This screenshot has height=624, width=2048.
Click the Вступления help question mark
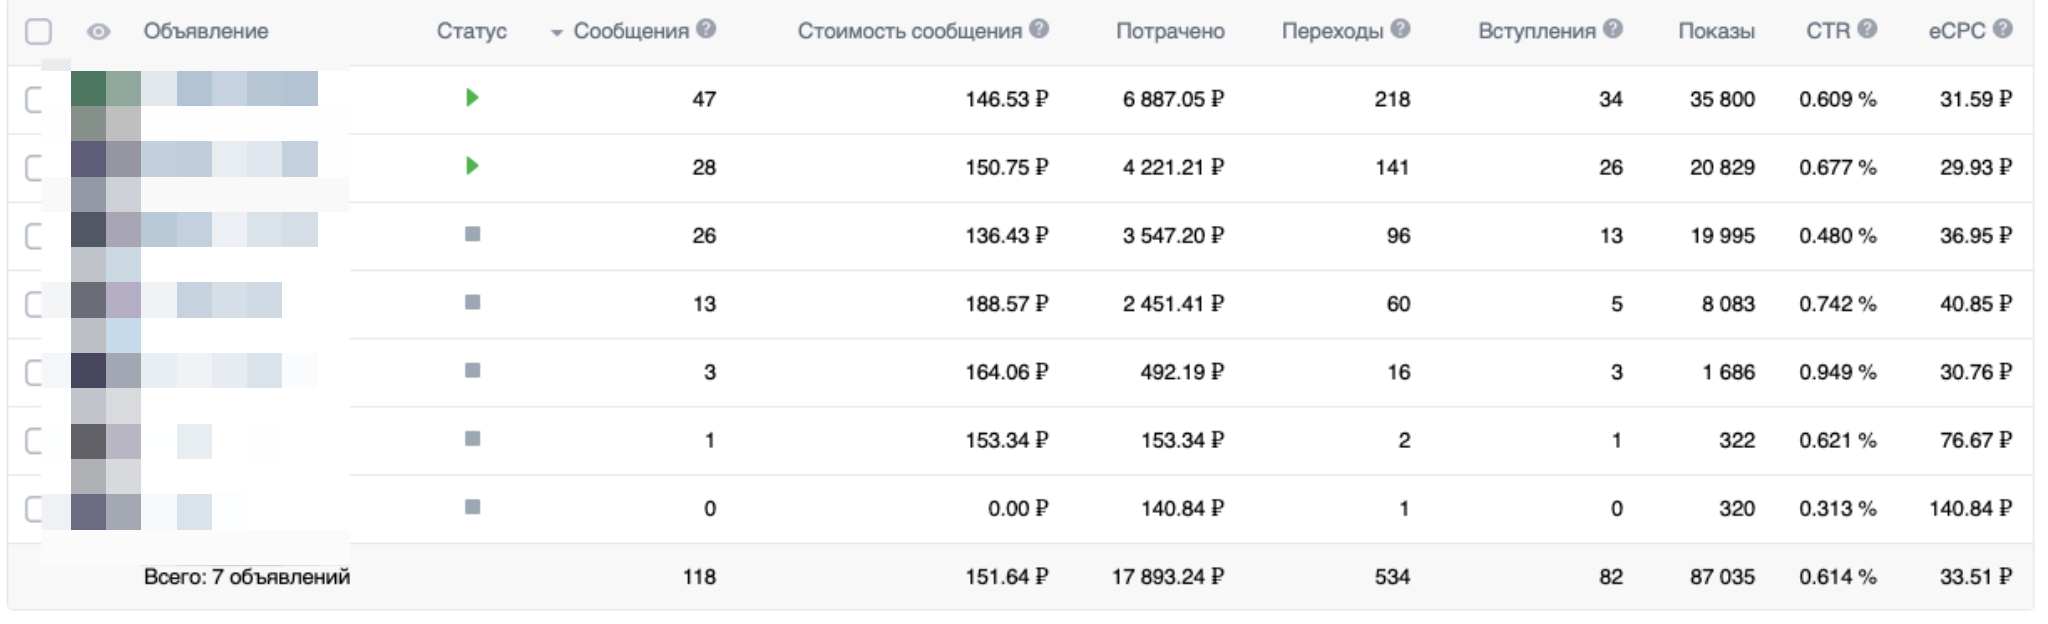point(1612,29)
